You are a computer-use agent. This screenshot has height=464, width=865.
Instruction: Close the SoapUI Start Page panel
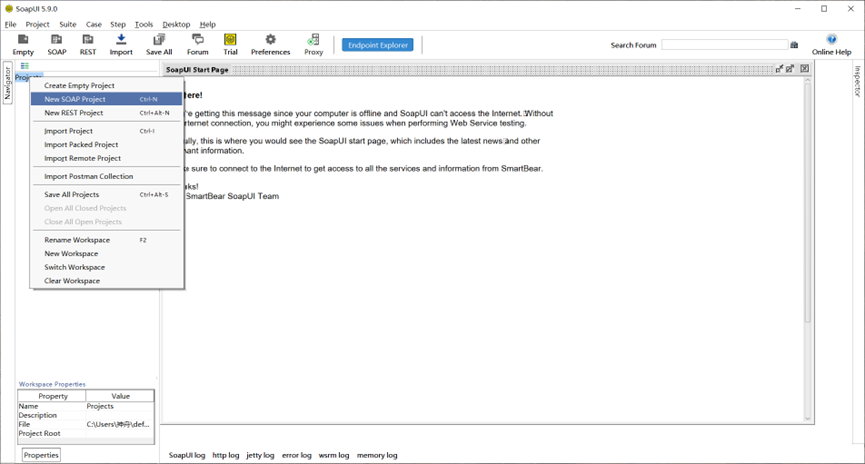(x=804, y=69)
